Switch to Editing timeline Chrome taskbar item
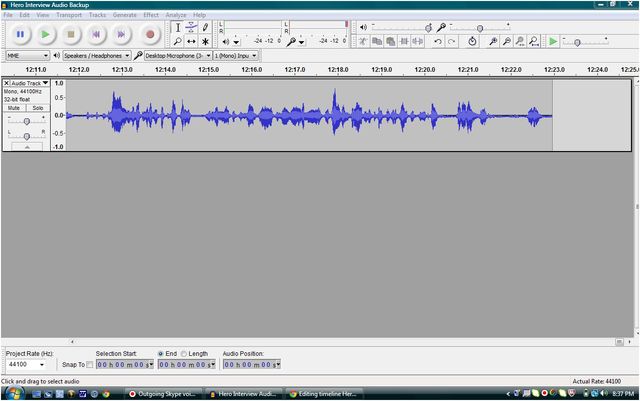The image size is (640, 401). [x=324, y=394]
